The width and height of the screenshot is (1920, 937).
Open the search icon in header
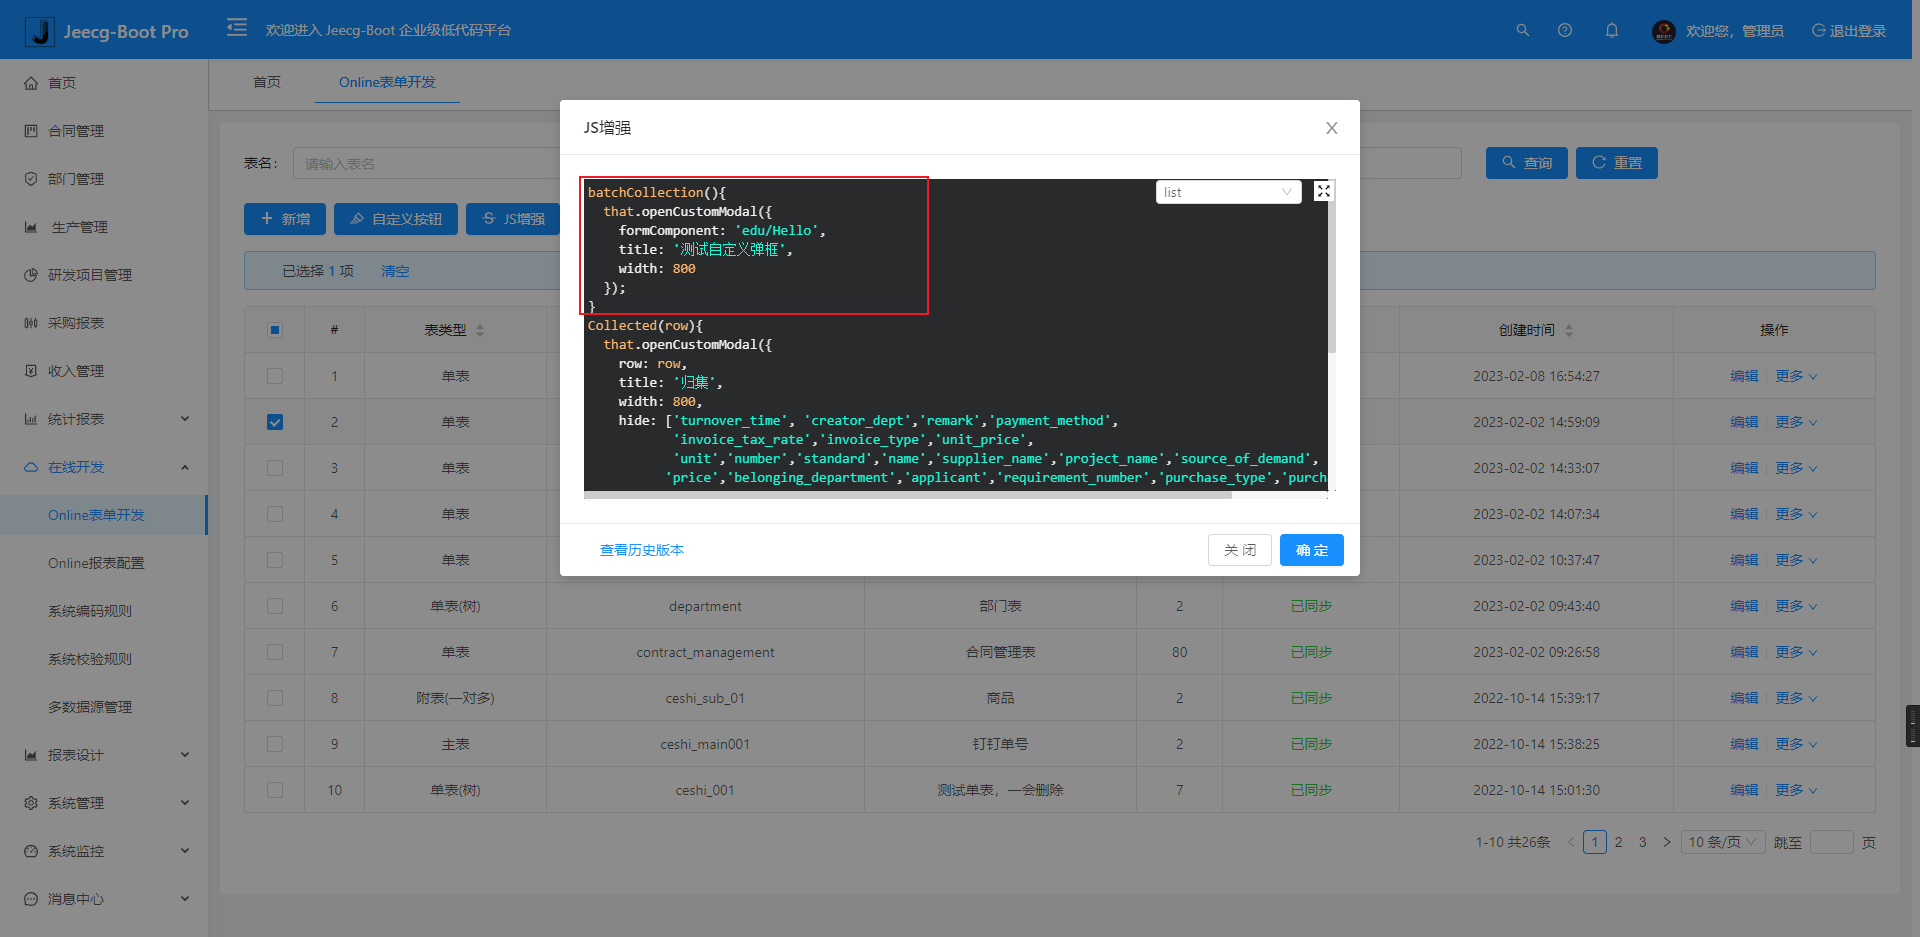[x=1522, y=30]
